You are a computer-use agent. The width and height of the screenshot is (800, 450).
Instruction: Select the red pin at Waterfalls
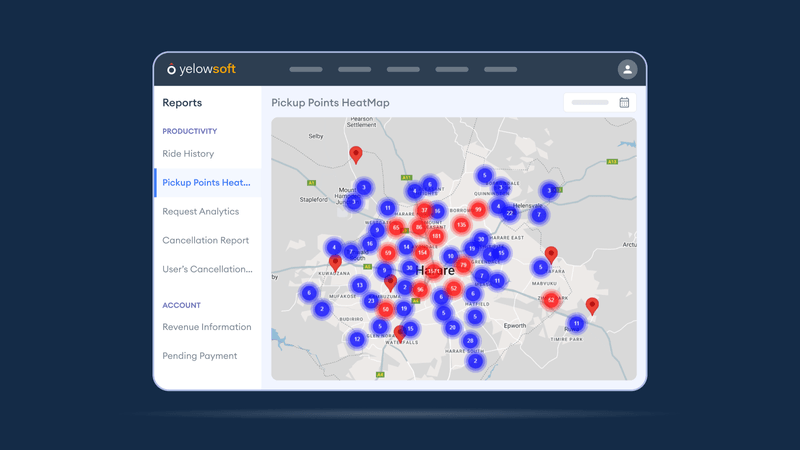click(x=399, y=332)
